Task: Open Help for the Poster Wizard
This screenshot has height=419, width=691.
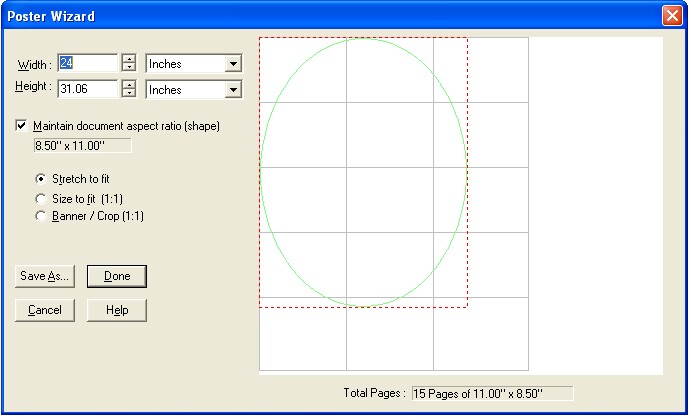Action: click(x=117, y=310)
